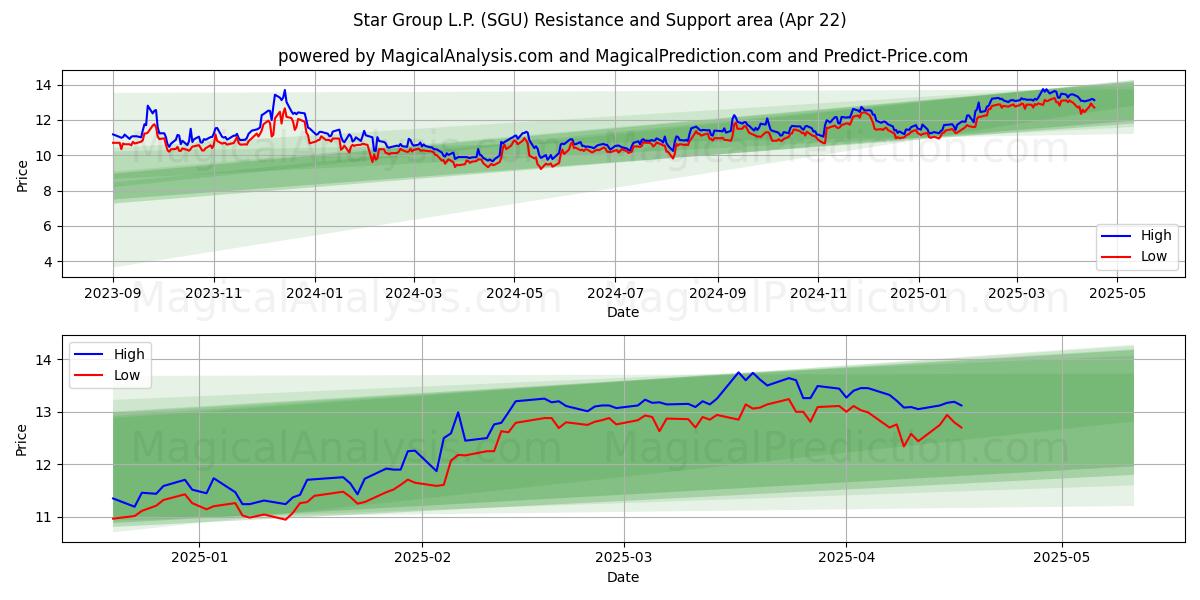Click the Price axis label of bottom chart
1200x600 pixels.
click(22, 439)
